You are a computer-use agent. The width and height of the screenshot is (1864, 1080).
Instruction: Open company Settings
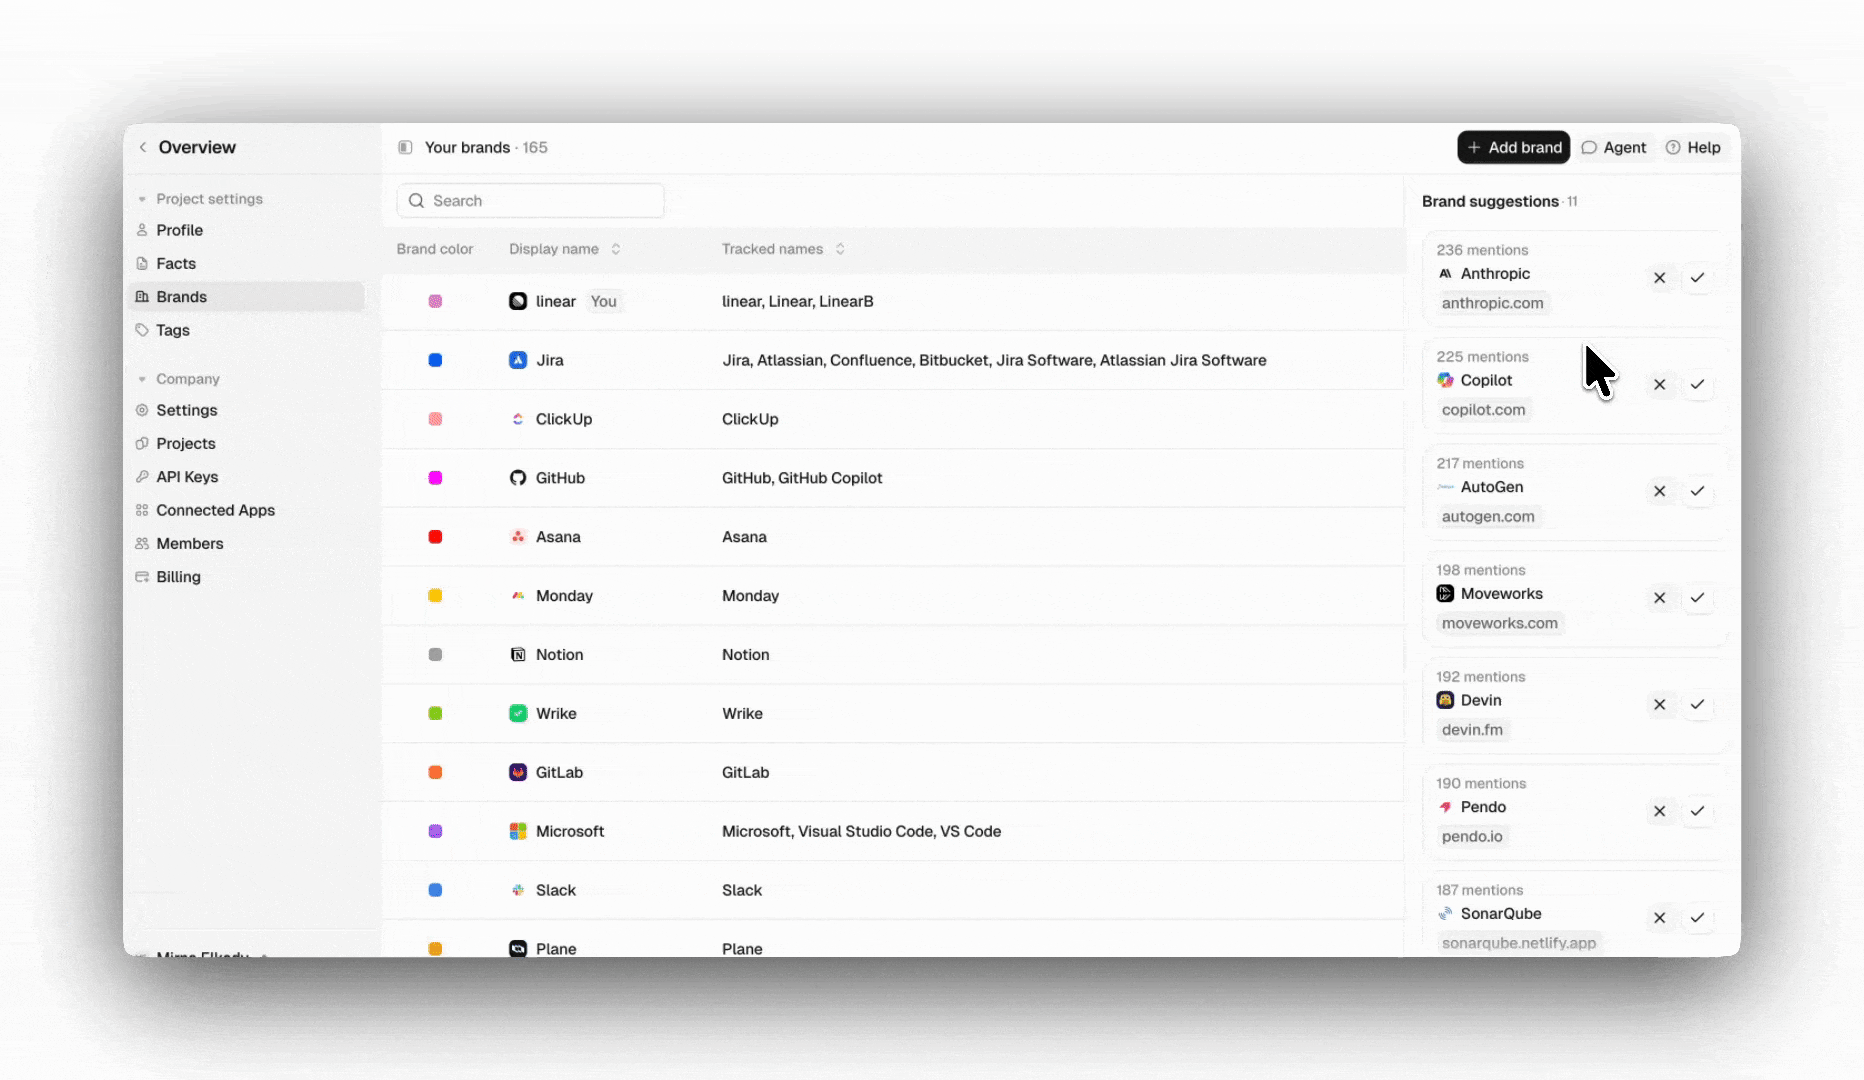[246, 410]
